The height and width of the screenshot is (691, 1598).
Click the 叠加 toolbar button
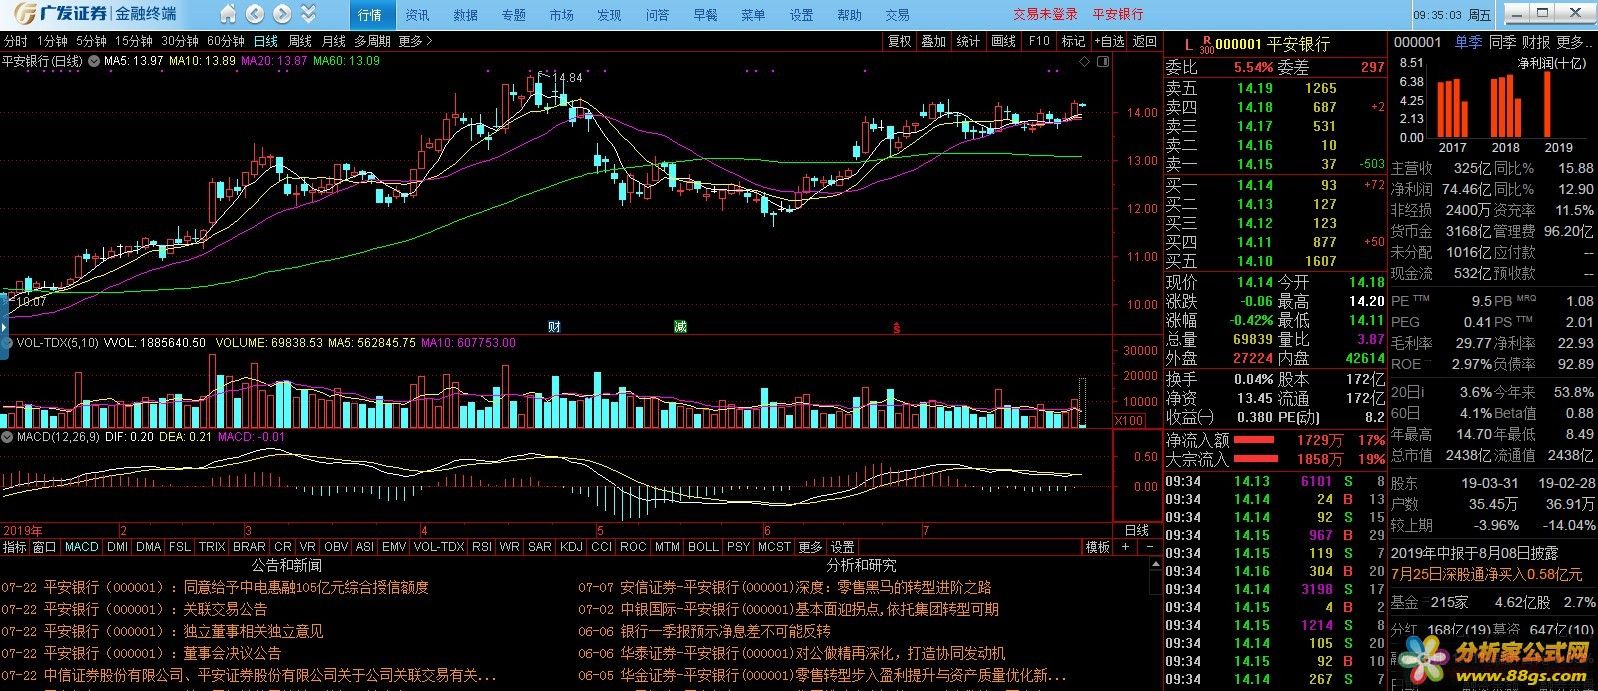click(933, 41)
